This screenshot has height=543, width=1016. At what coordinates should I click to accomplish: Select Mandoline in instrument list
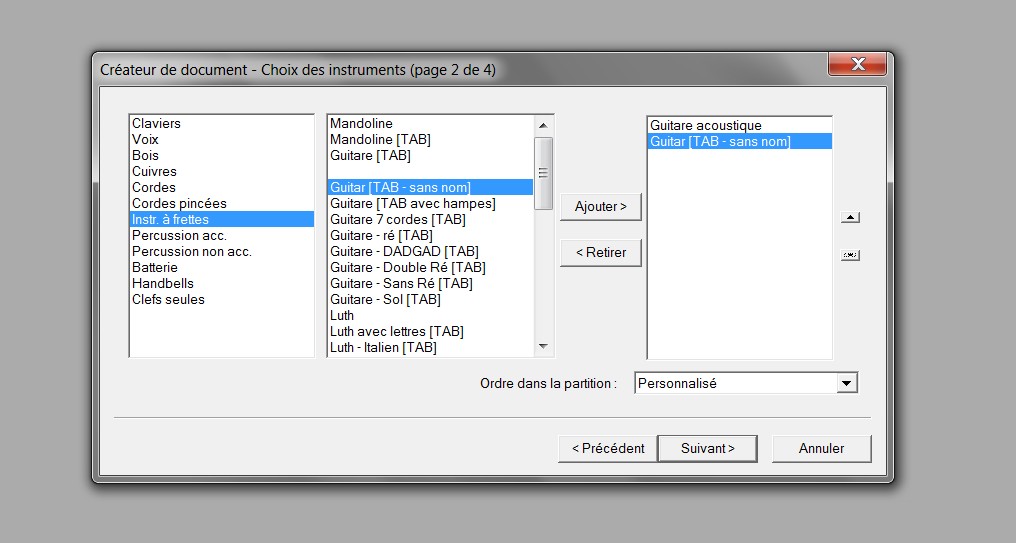tap(362, 124)
